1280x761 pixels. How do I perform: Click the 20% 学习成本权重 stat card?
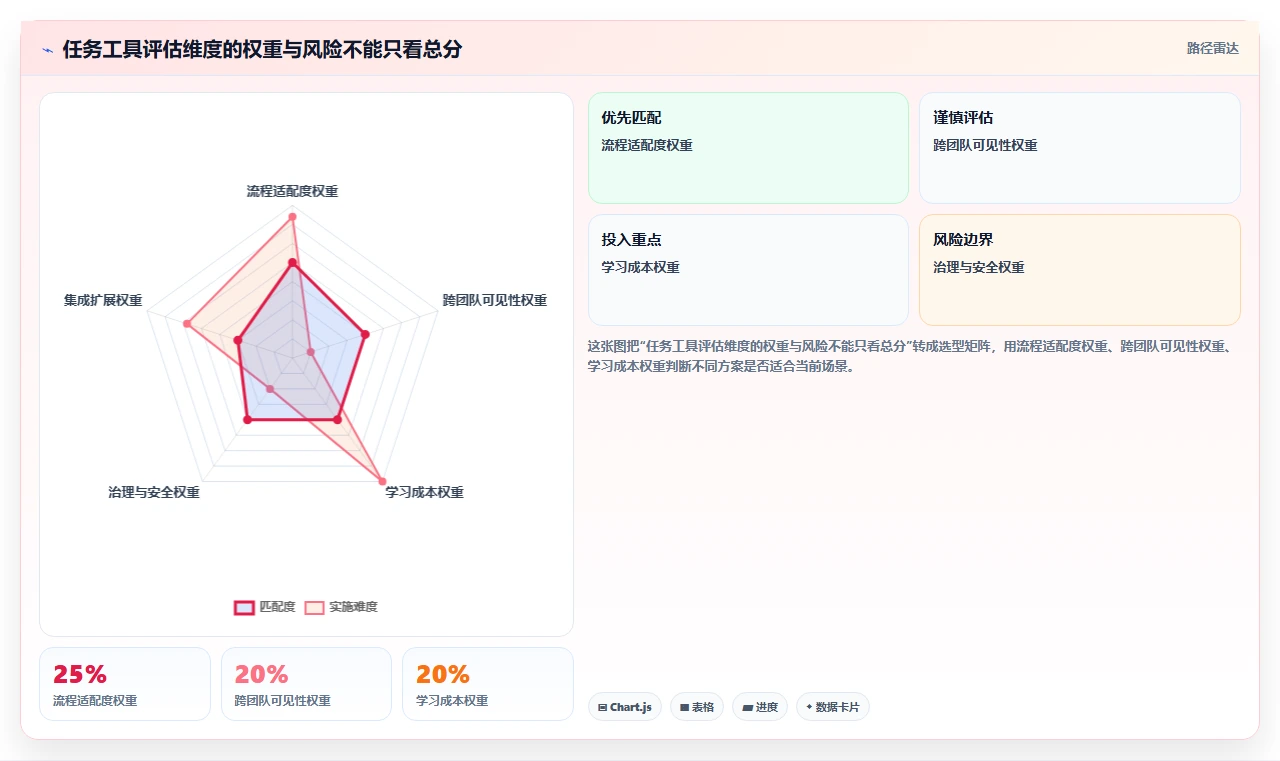tap(488, 684)
